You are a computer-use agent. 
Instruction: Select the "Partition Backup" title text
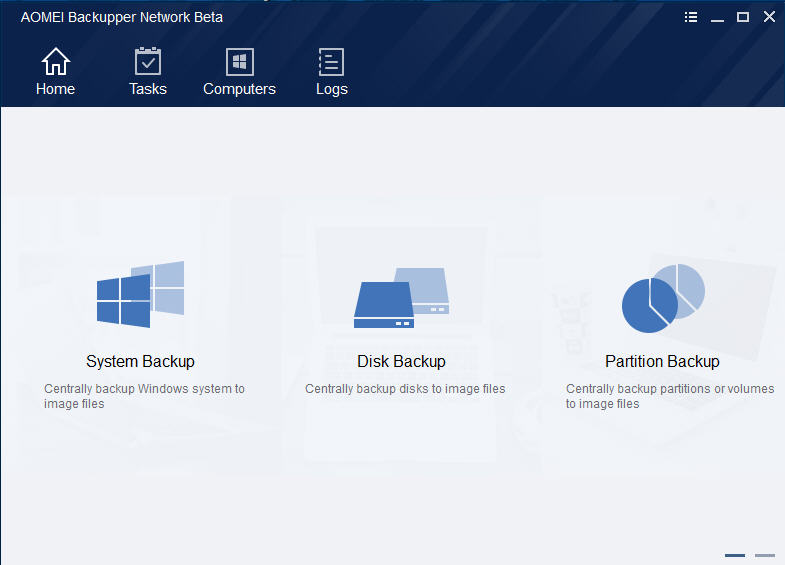click(x=662, y=361)
